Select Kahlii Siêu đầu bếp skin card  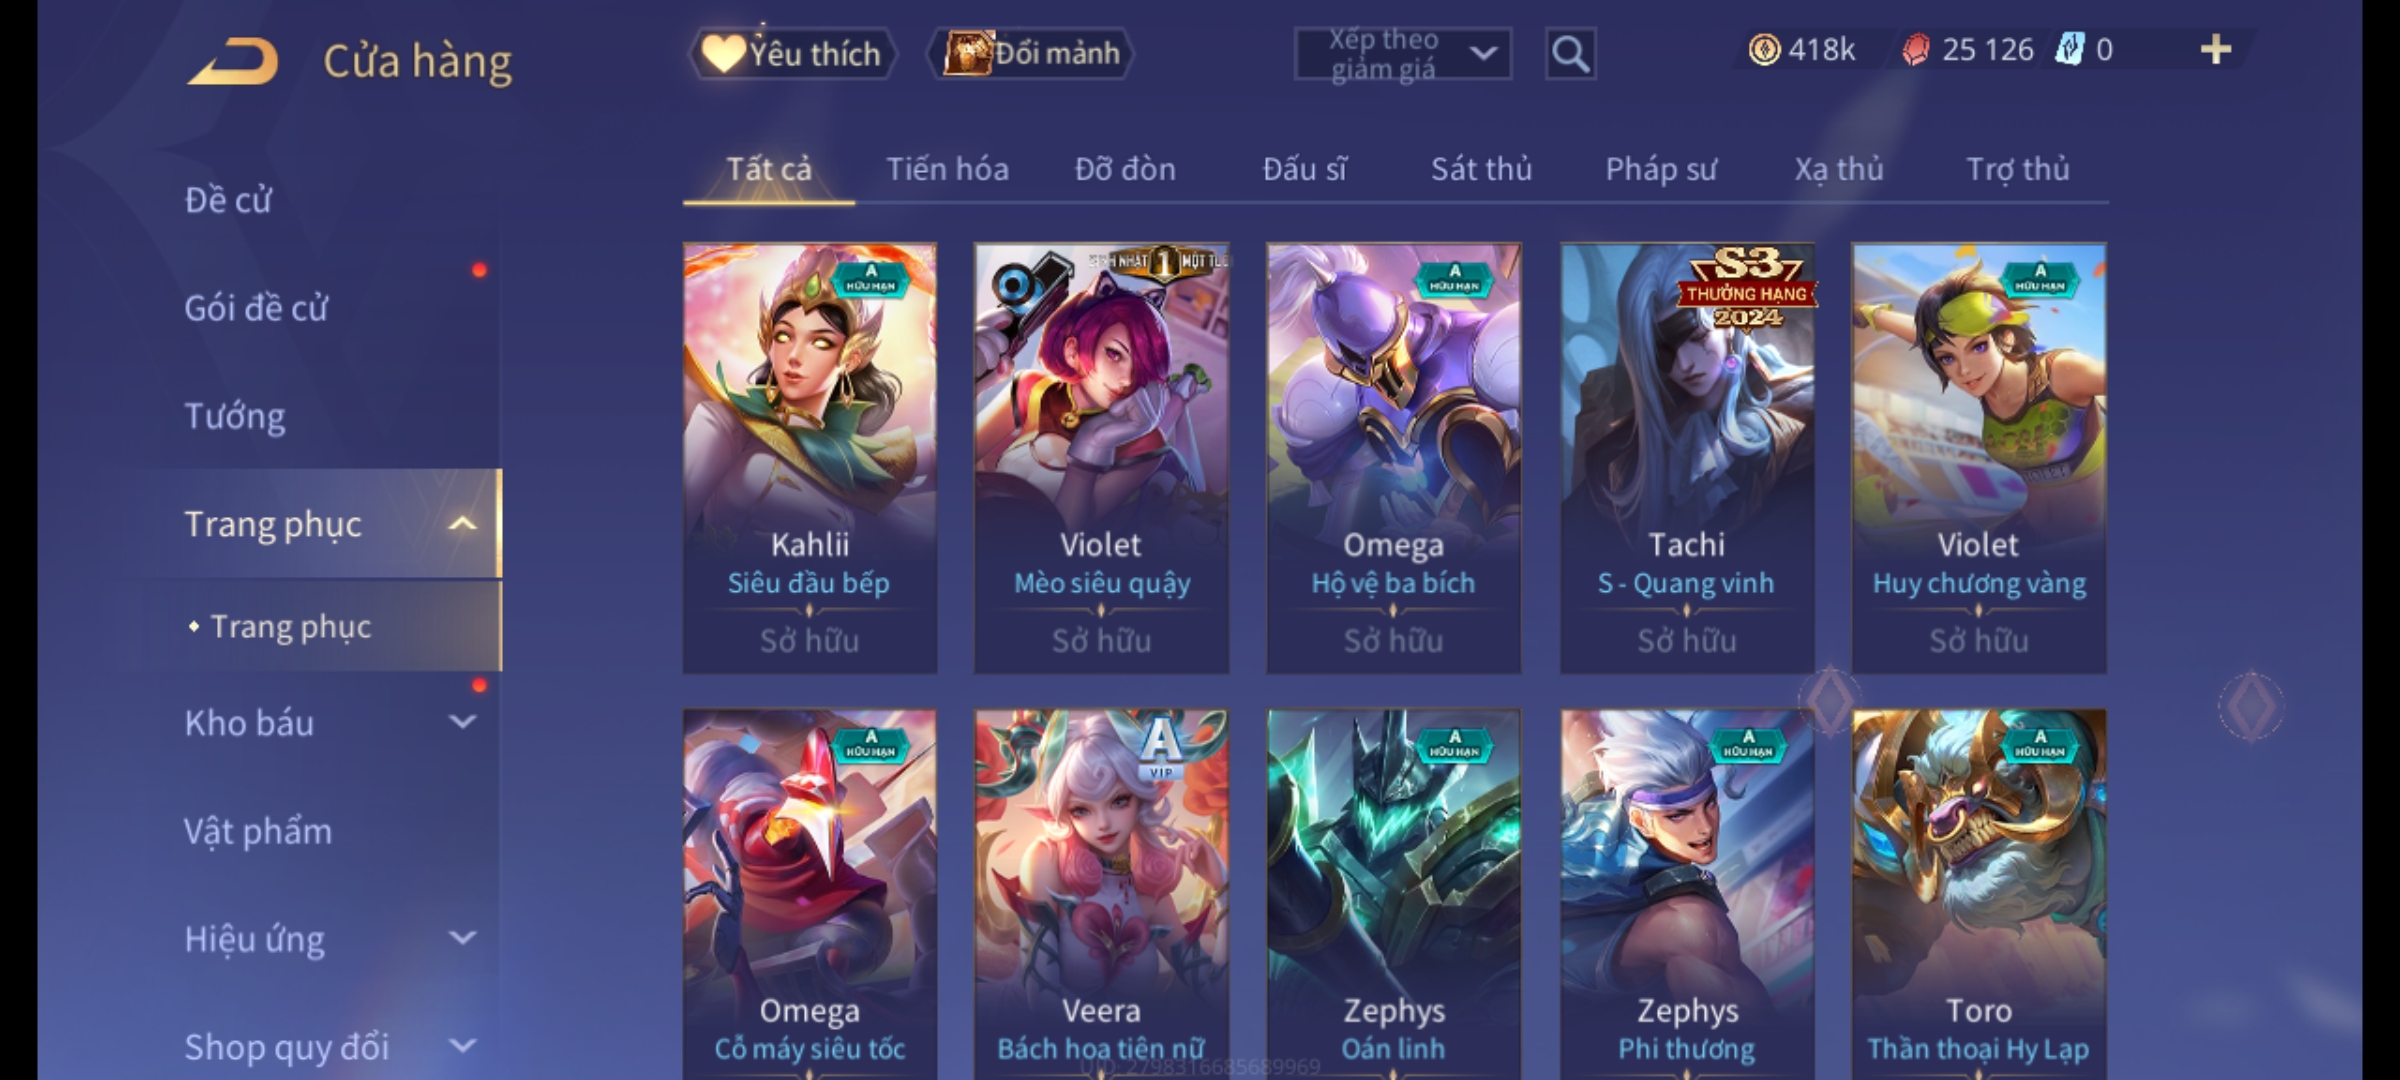(x=810, y=458)
